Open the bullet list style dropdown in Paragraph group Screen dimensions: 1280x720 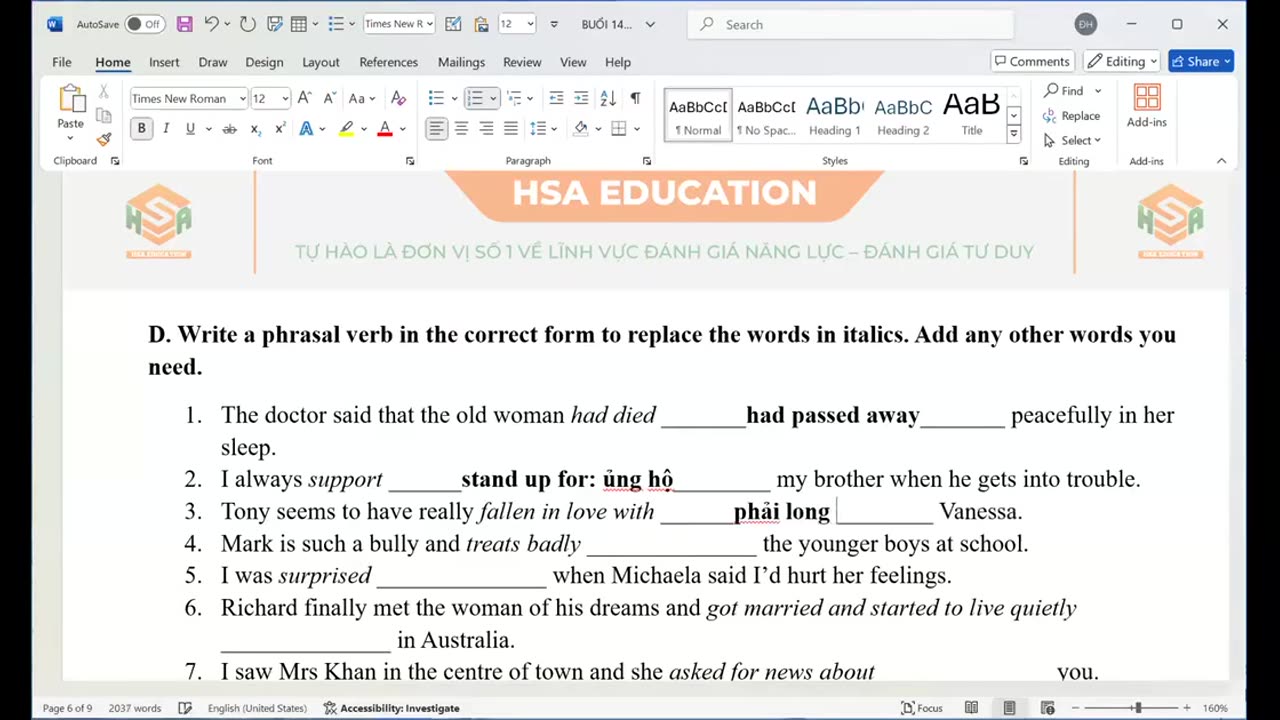pyautogui.click(x=454, y=99)
